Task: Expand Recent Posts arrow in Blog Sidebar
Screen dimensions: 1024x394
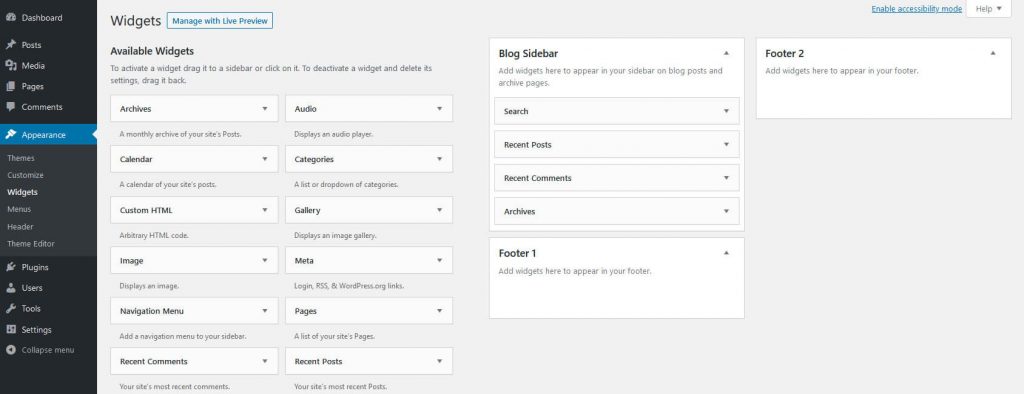Action: 726,144
